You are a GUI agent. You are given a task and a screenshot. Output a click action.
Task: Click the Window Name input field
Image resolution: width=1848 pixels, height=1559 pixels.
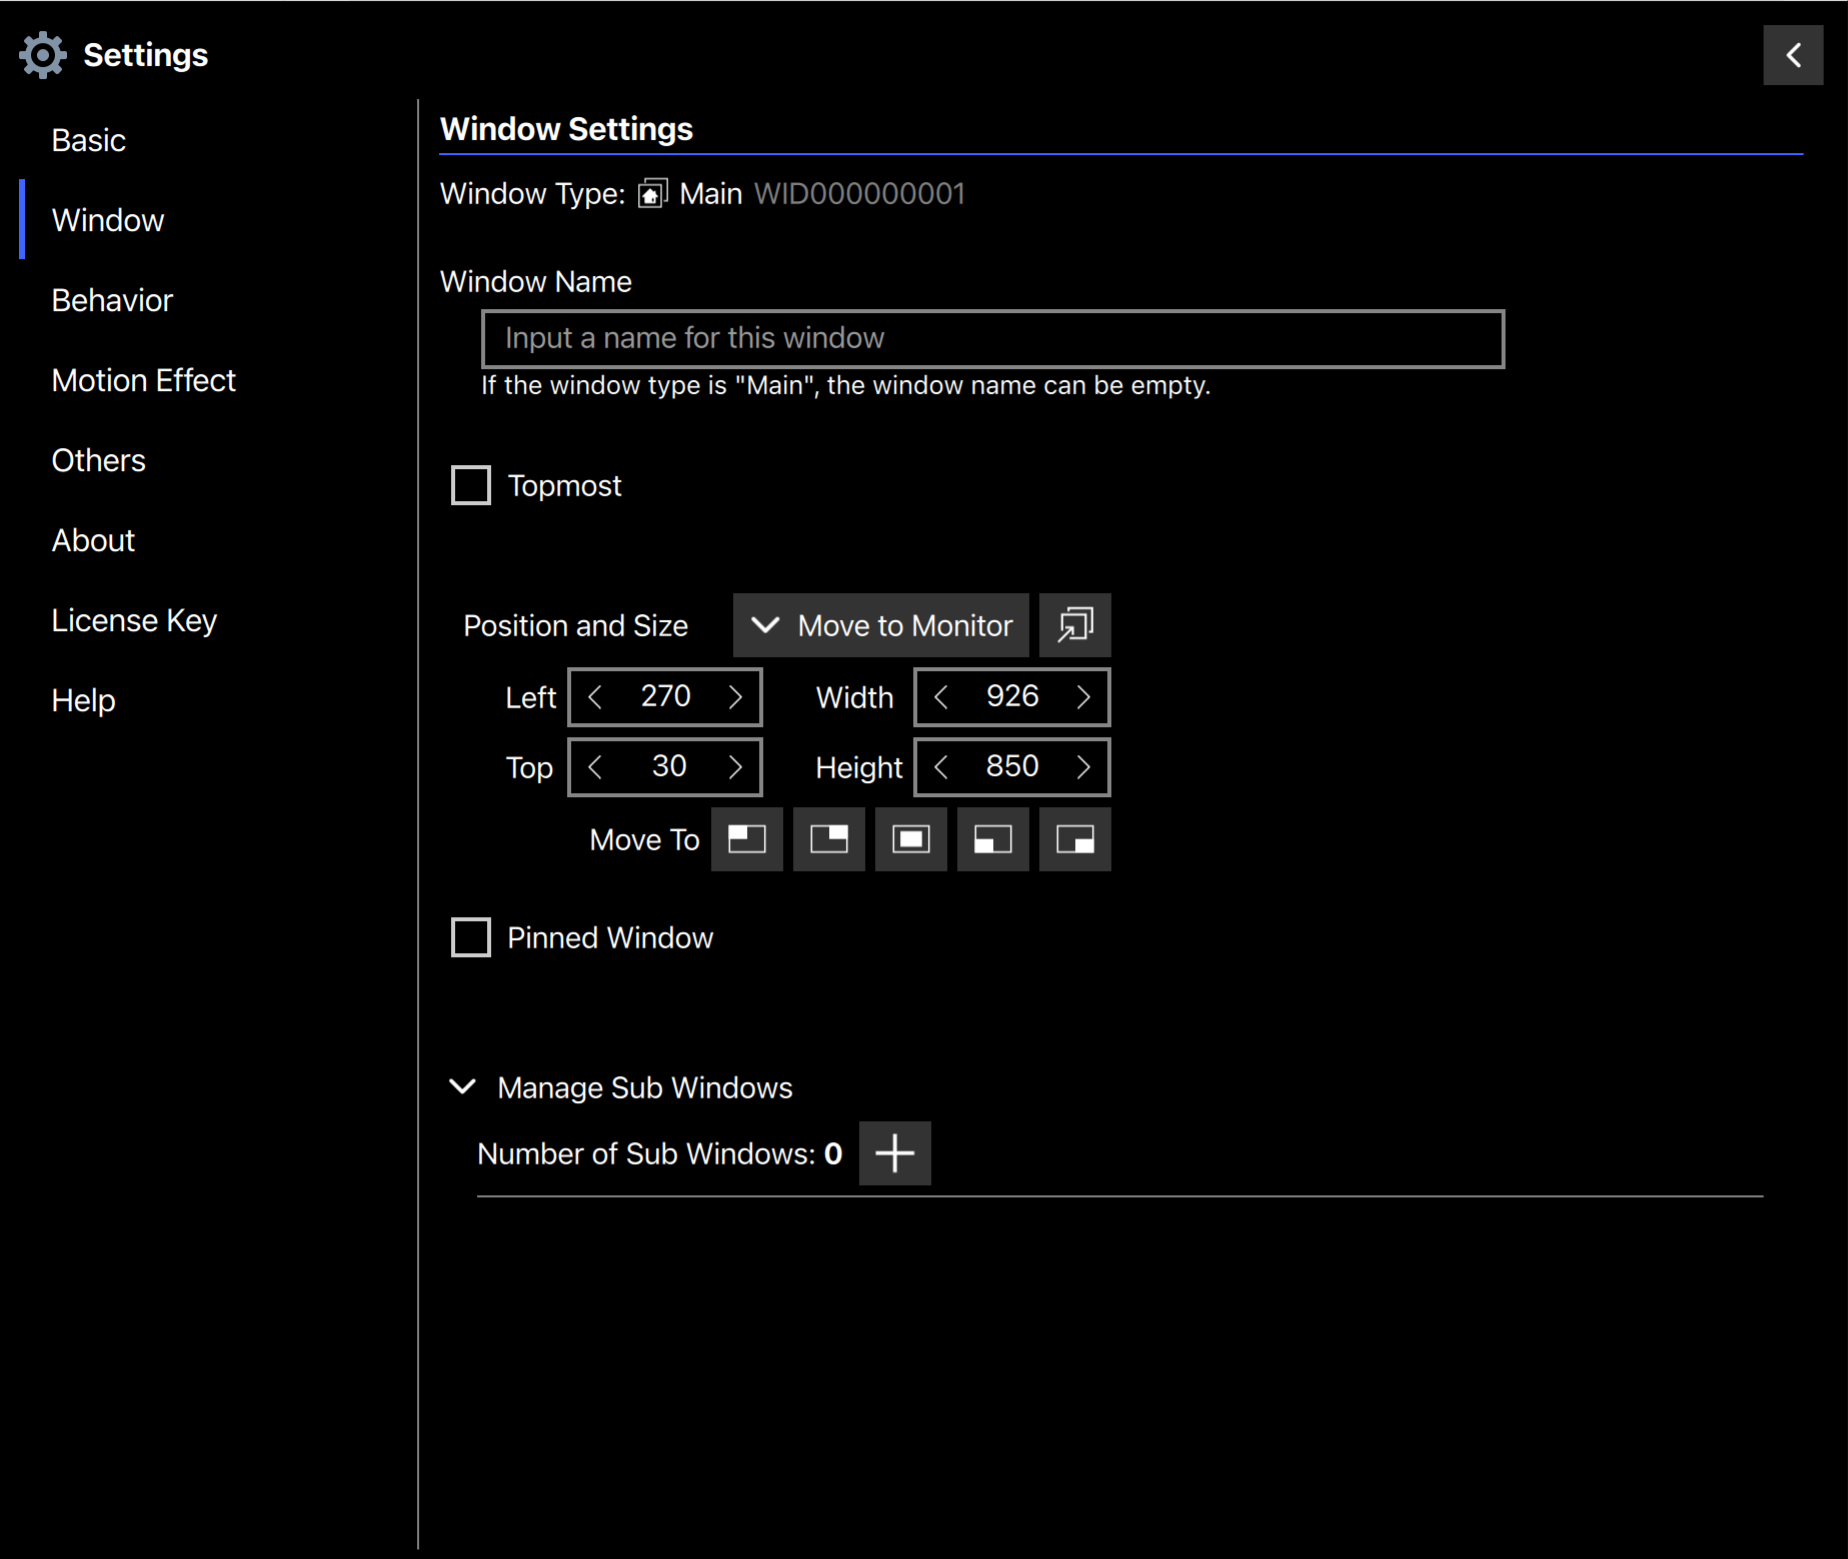point(992,339)
